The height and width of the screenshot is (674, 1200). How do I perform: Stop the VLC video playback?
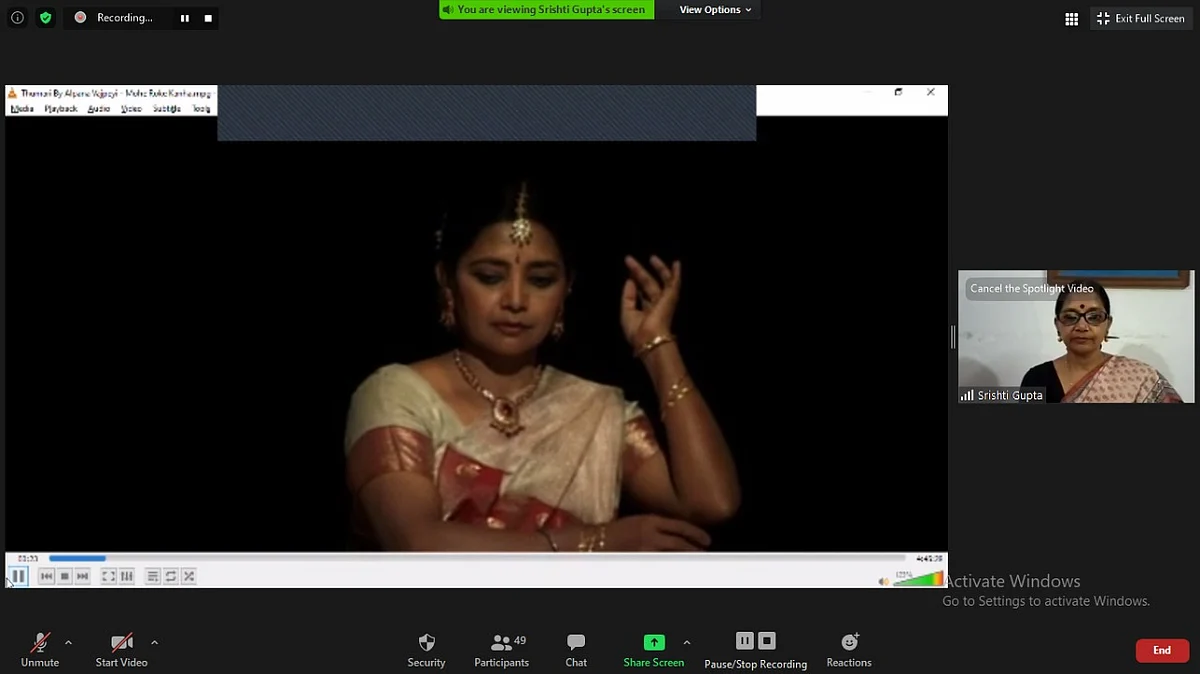tap(64, 576)
